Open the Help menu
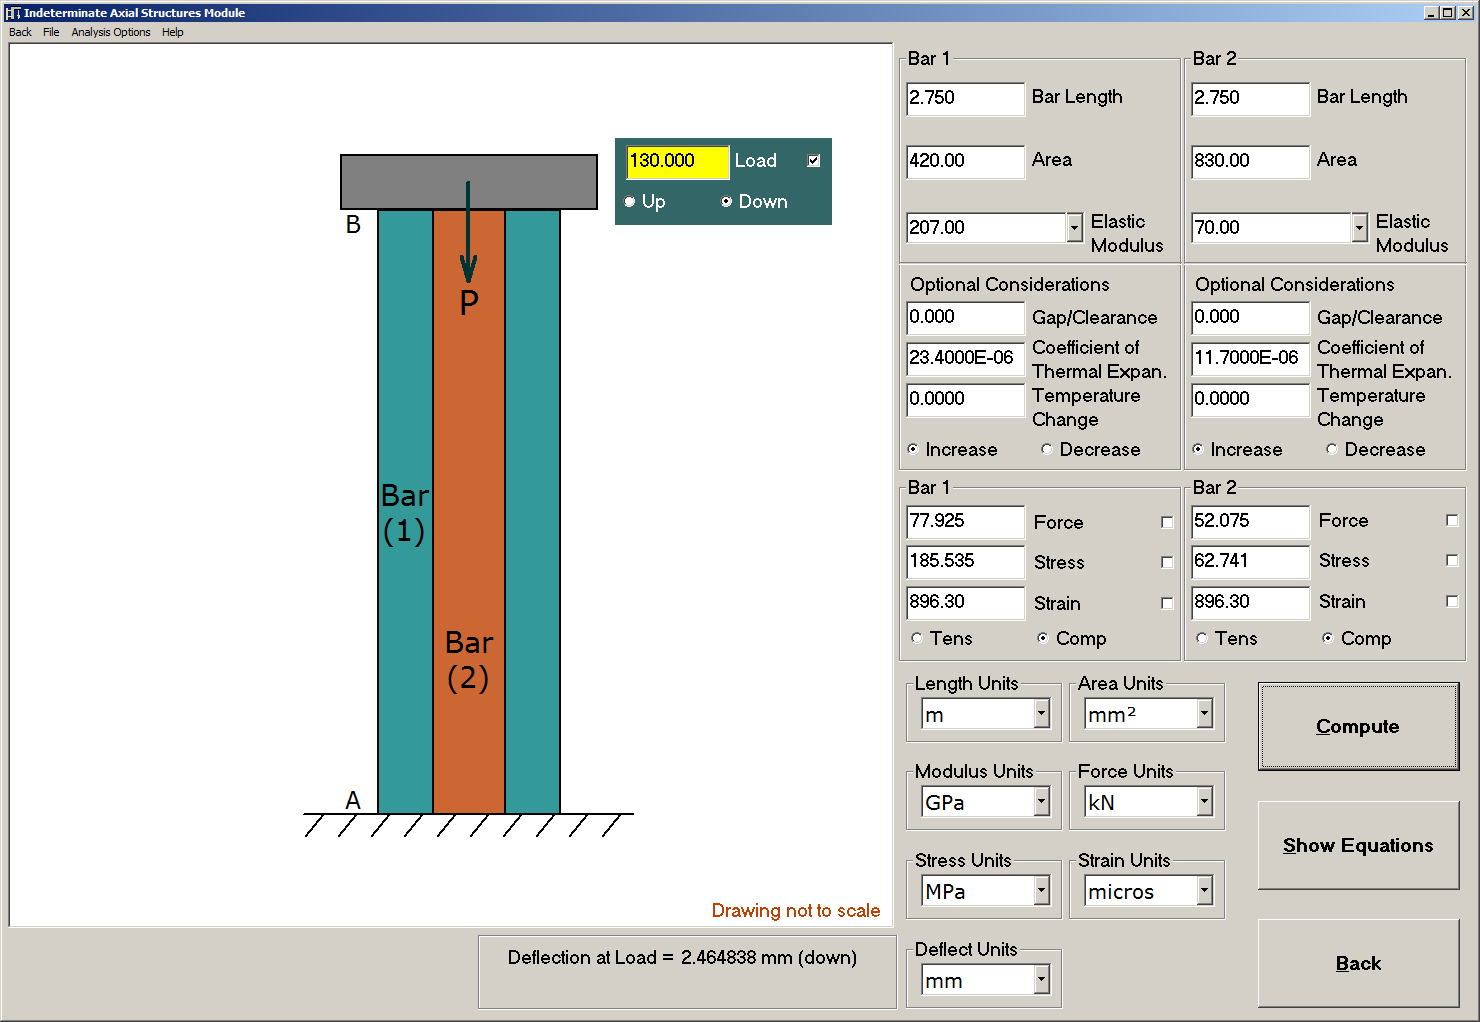Viewport: 1480px width, 1022px height. 172,32
